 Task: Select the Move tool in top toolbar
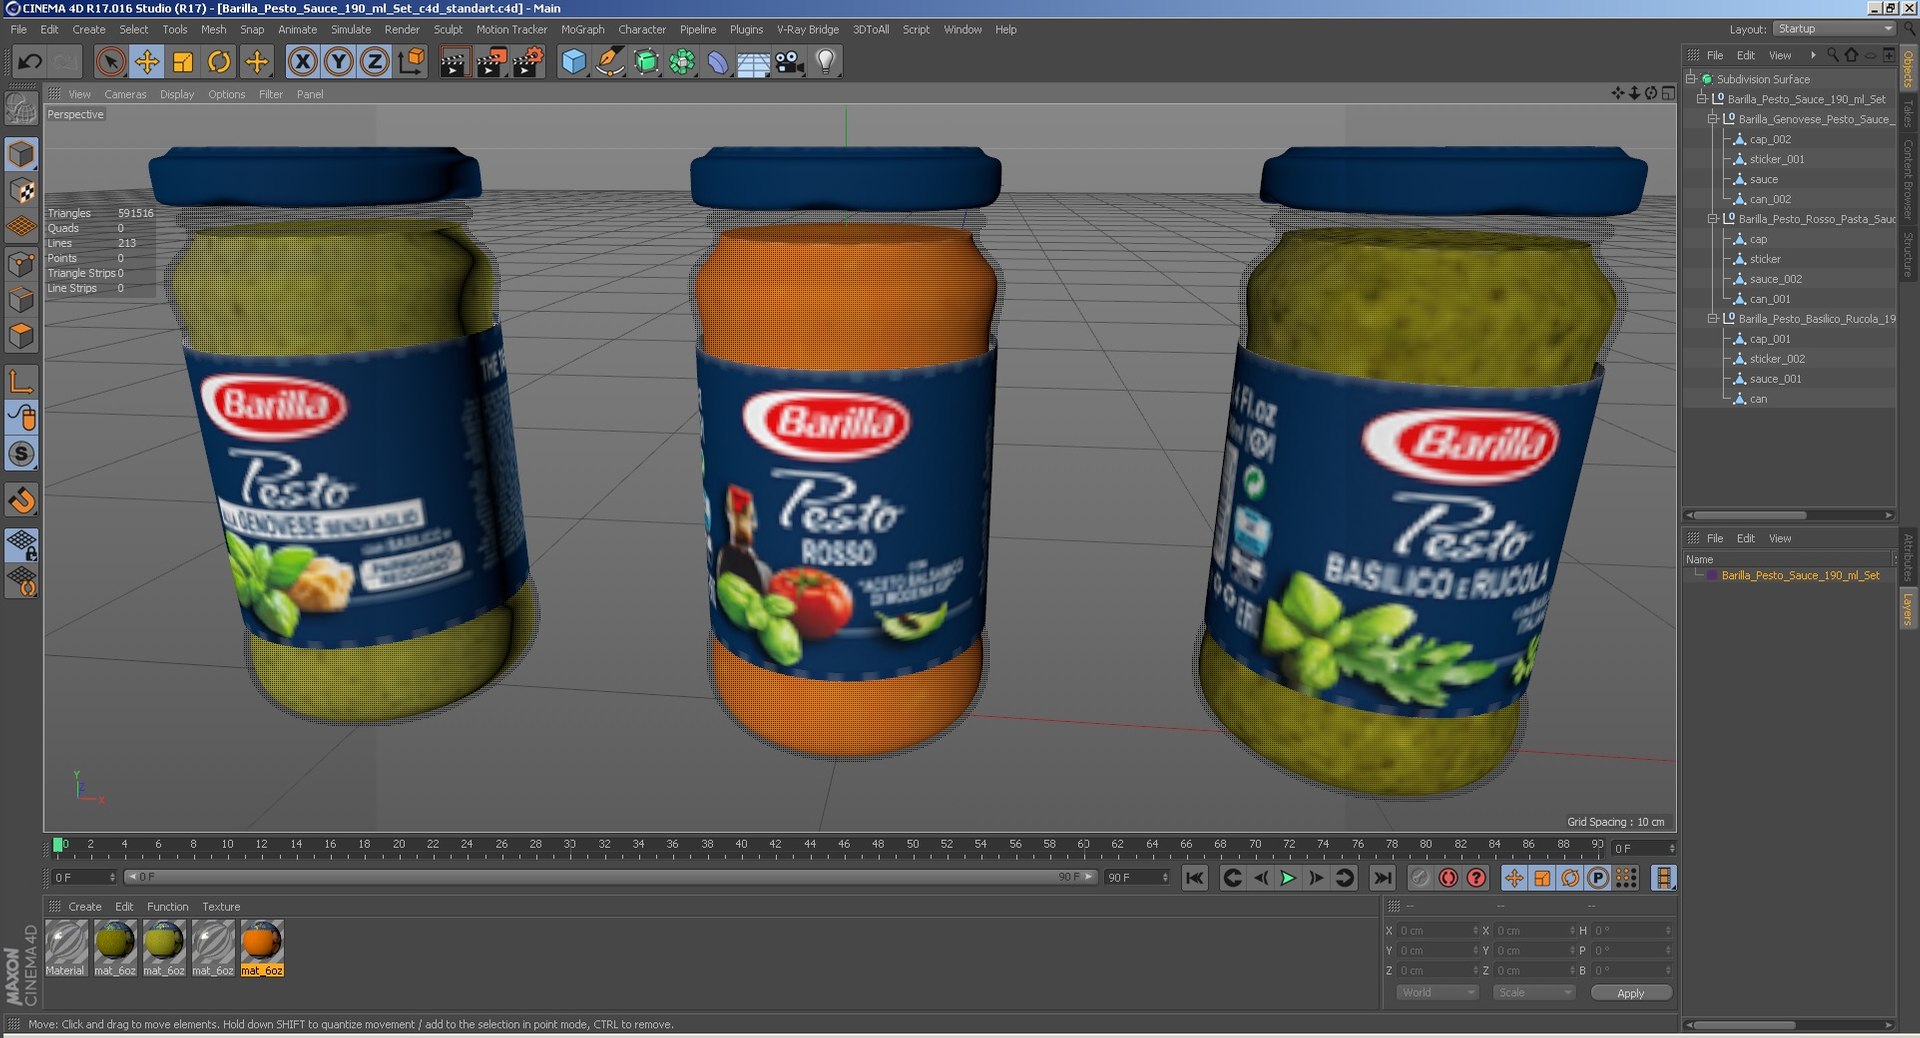point(147,62)
